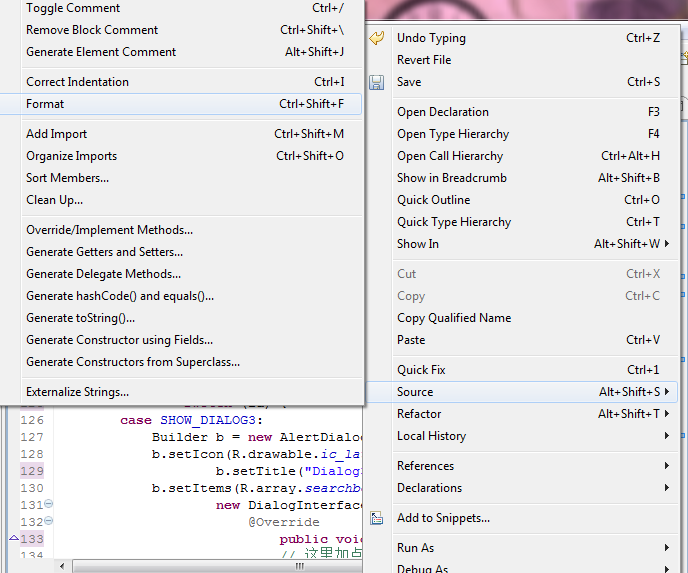Select Save in the context menu
Screen dimensions: 688x573
pos(522,82)
